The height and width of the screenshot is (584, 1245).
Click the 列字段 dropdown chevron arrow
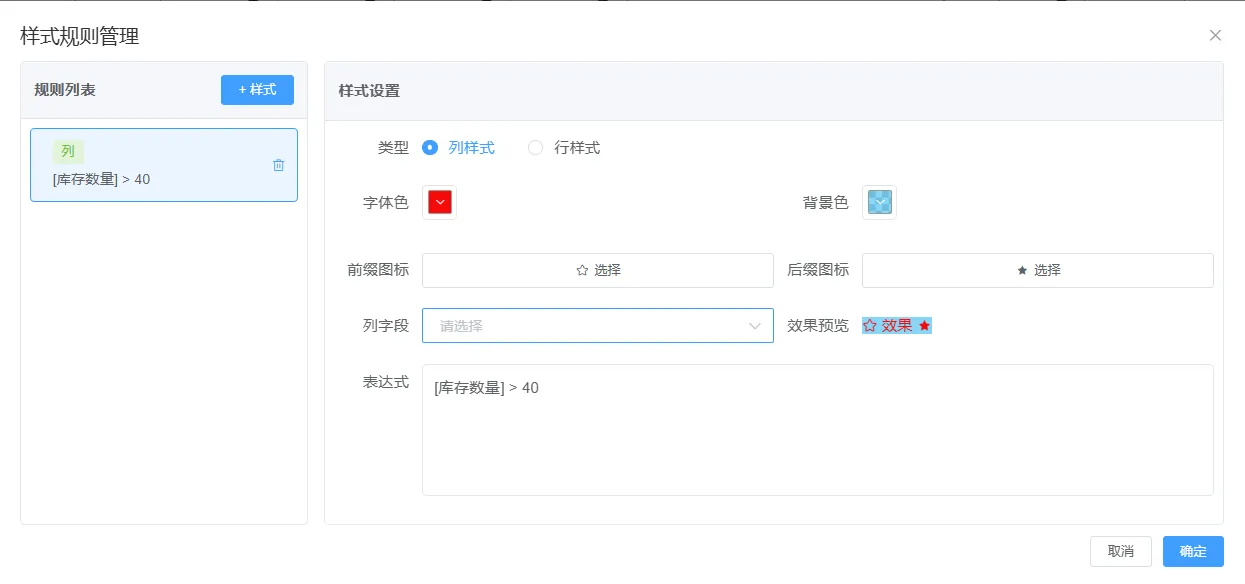[x=755, y=325]
